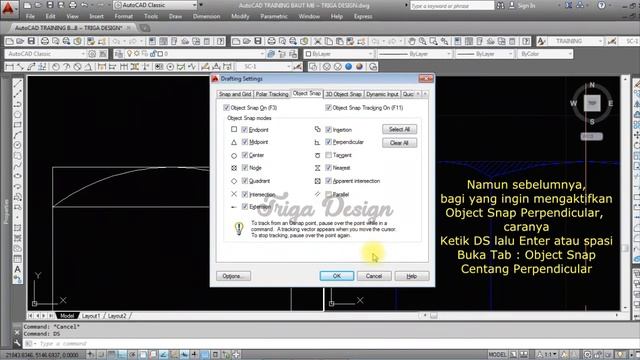Click the Radius dimension icon
The height and width of the screenshot is (360, 640).
coord(56,67)
